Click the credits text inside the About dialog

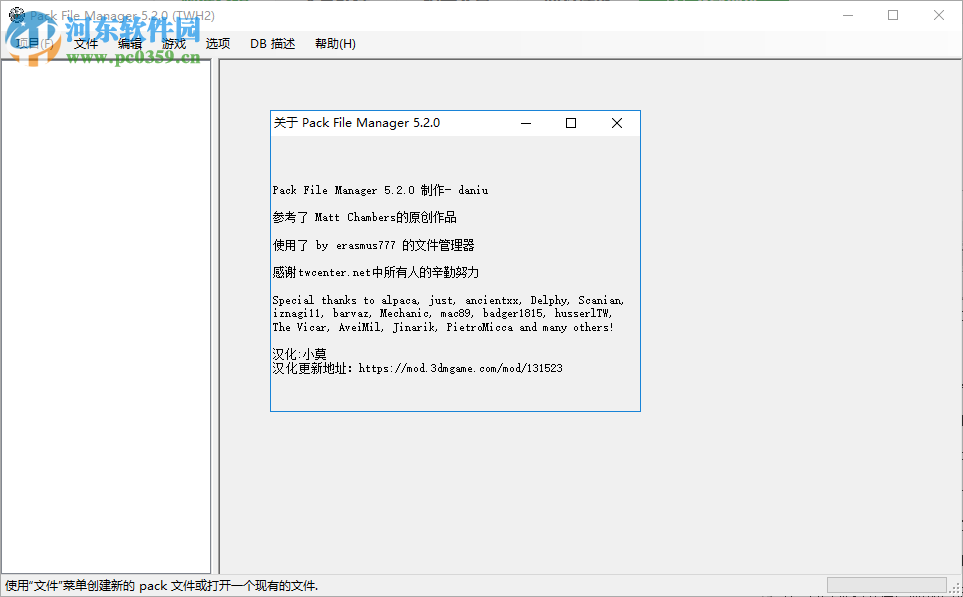(449, 313)
